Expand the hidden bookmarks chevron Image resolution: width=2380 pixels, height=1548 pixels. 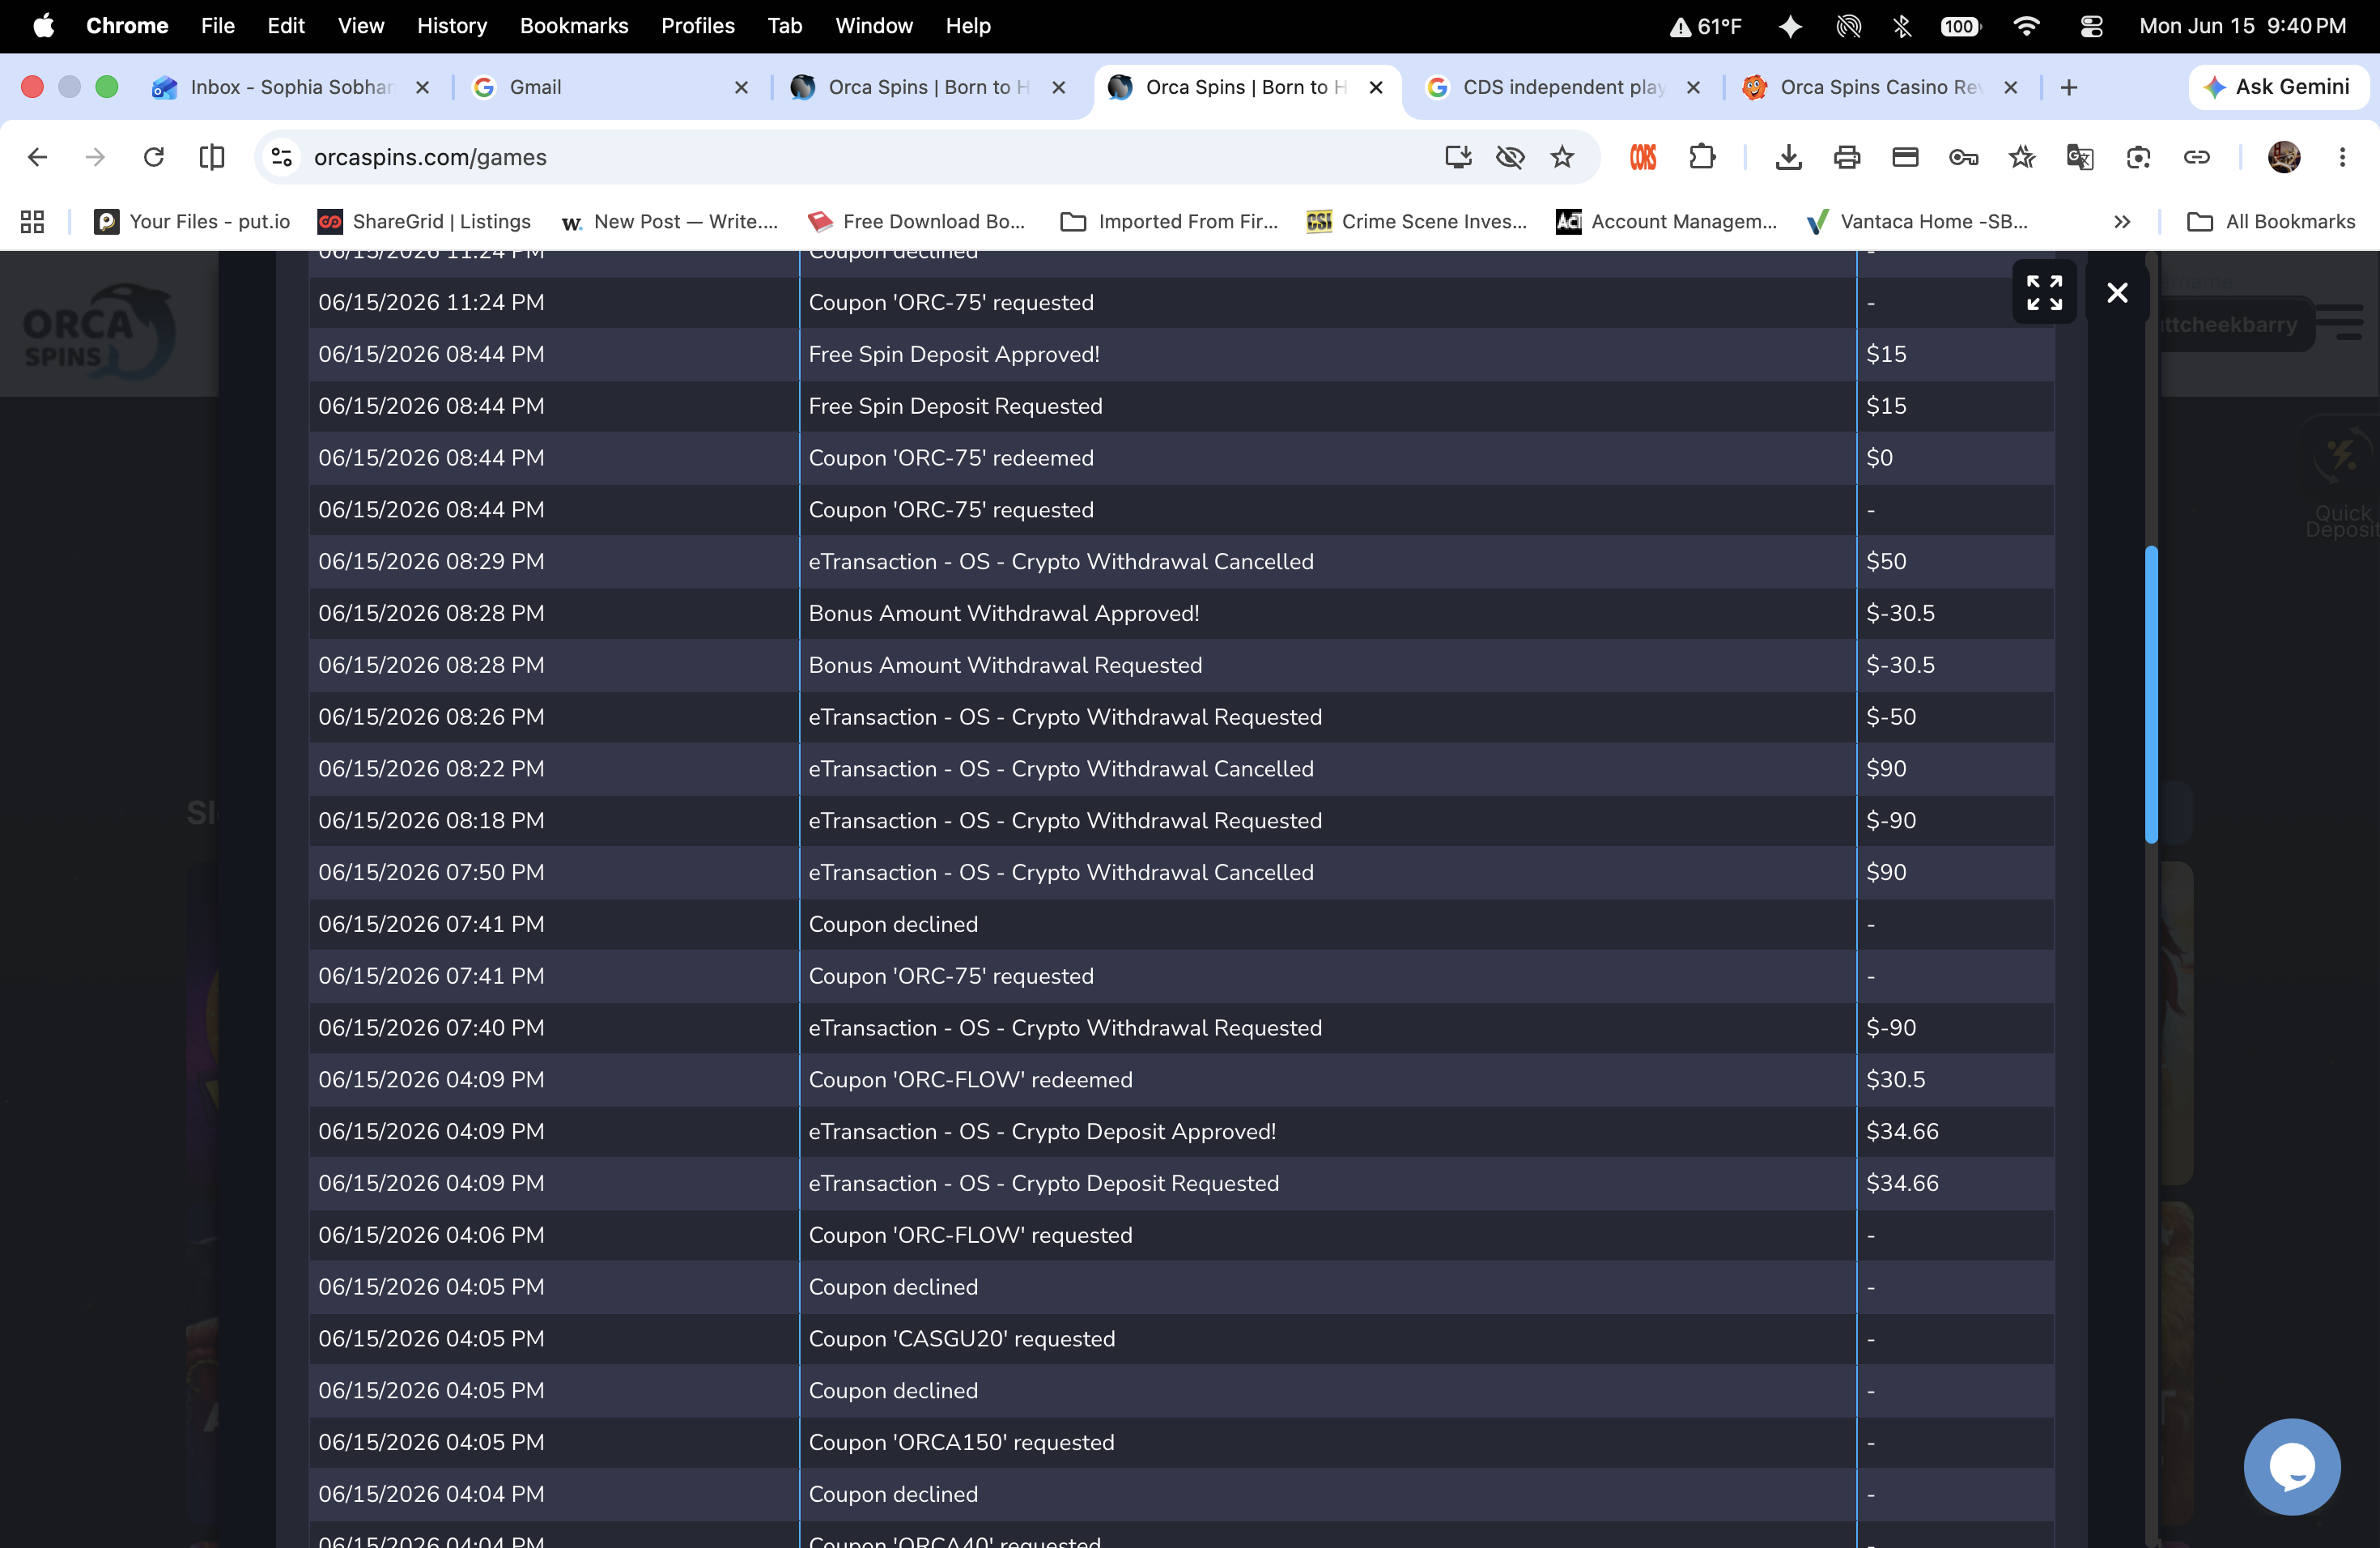pos(2122,222)
